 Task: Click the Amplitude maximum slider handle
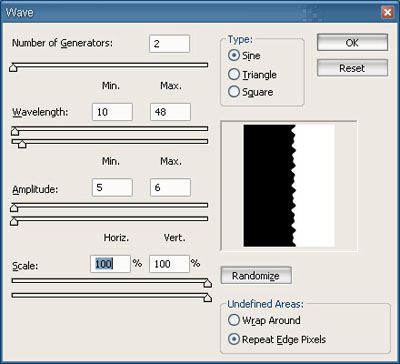pyautogui.click(x=14, y=221)
